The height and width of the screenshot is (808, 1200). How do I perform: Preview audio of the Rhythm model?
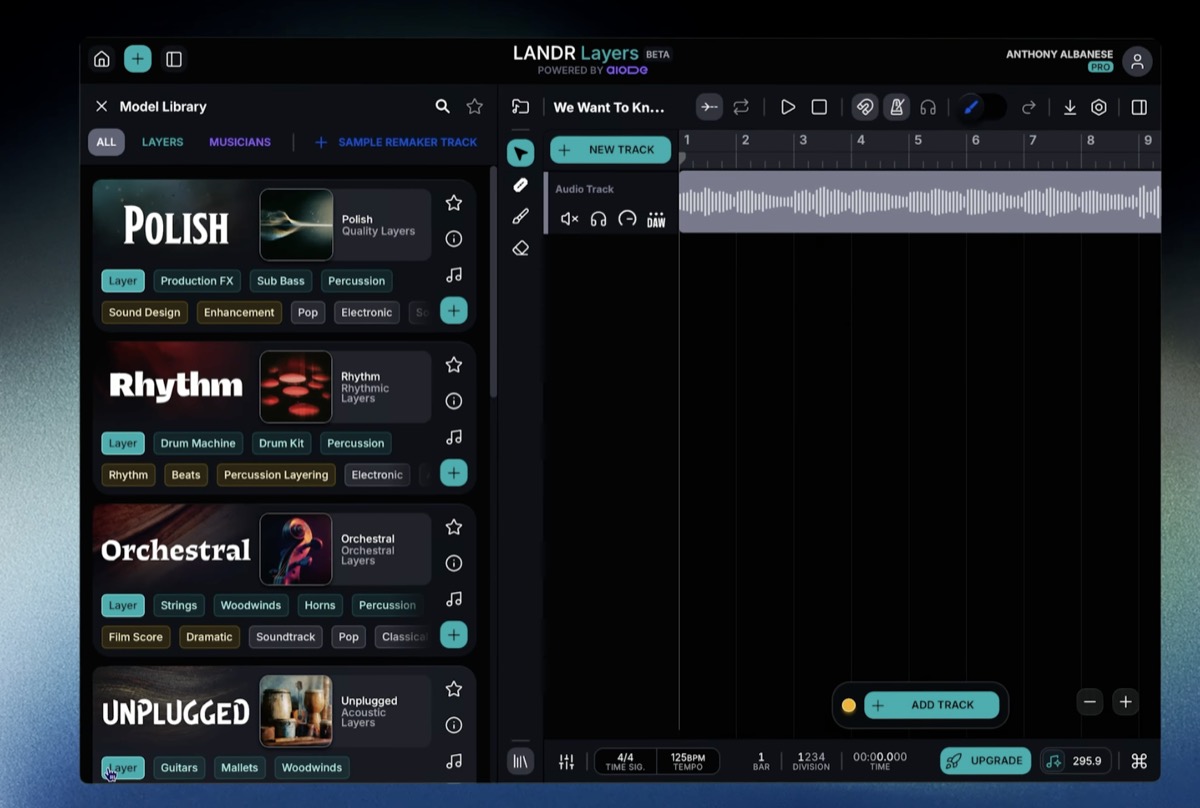[454, 437]
